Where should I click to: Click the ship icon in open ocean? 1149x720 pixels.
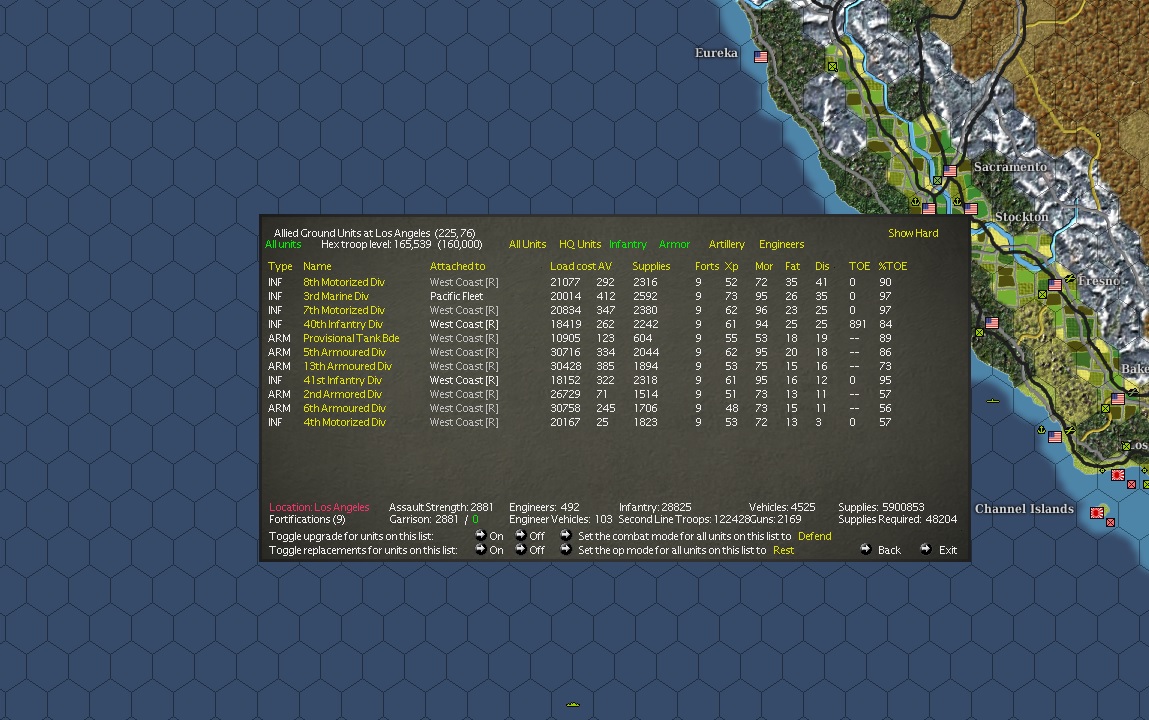pos(573,705)
